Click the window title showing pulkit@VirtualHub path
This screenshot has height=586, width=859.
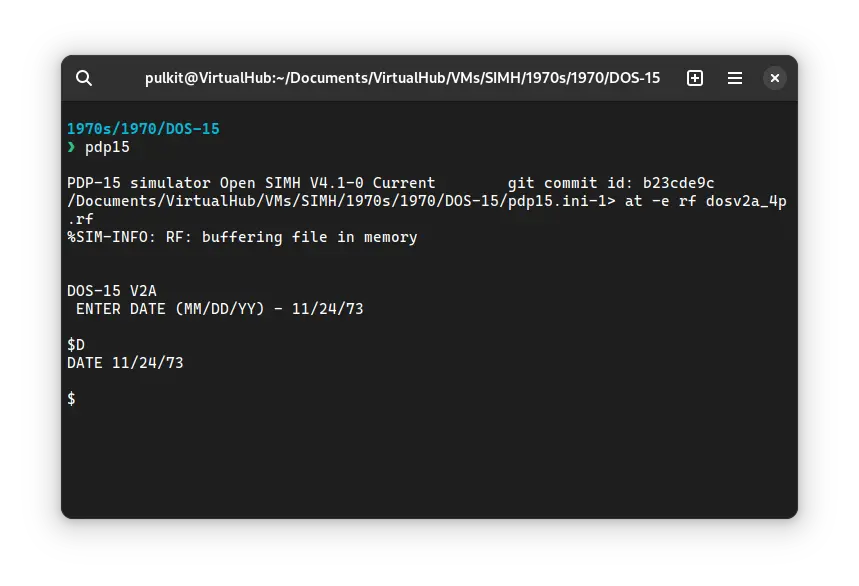coord(402,78)
